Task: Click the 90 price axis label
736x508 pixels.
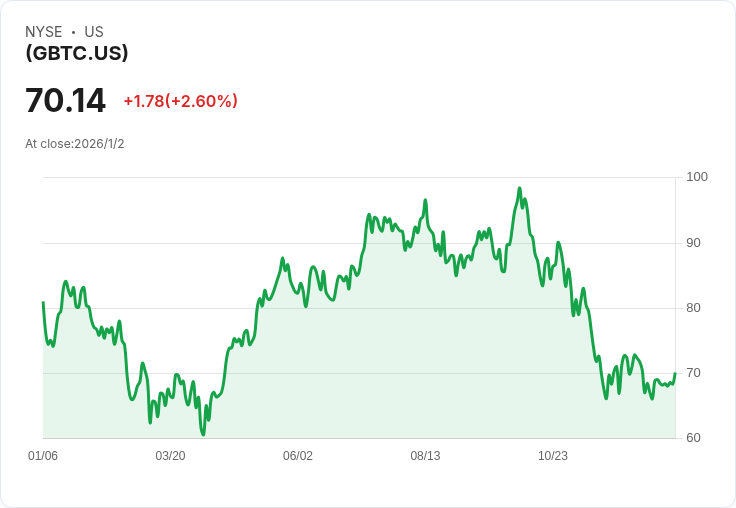Action: pyautogui.click(x=694, y=243)
